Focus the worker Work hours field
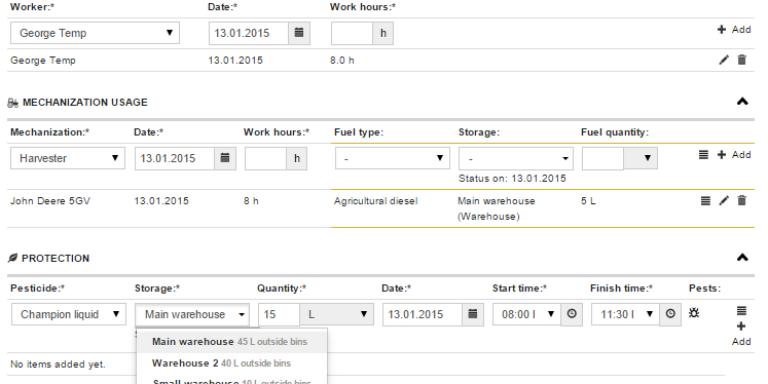The width and height of the screenshot is (768, 384). (352, 33)
